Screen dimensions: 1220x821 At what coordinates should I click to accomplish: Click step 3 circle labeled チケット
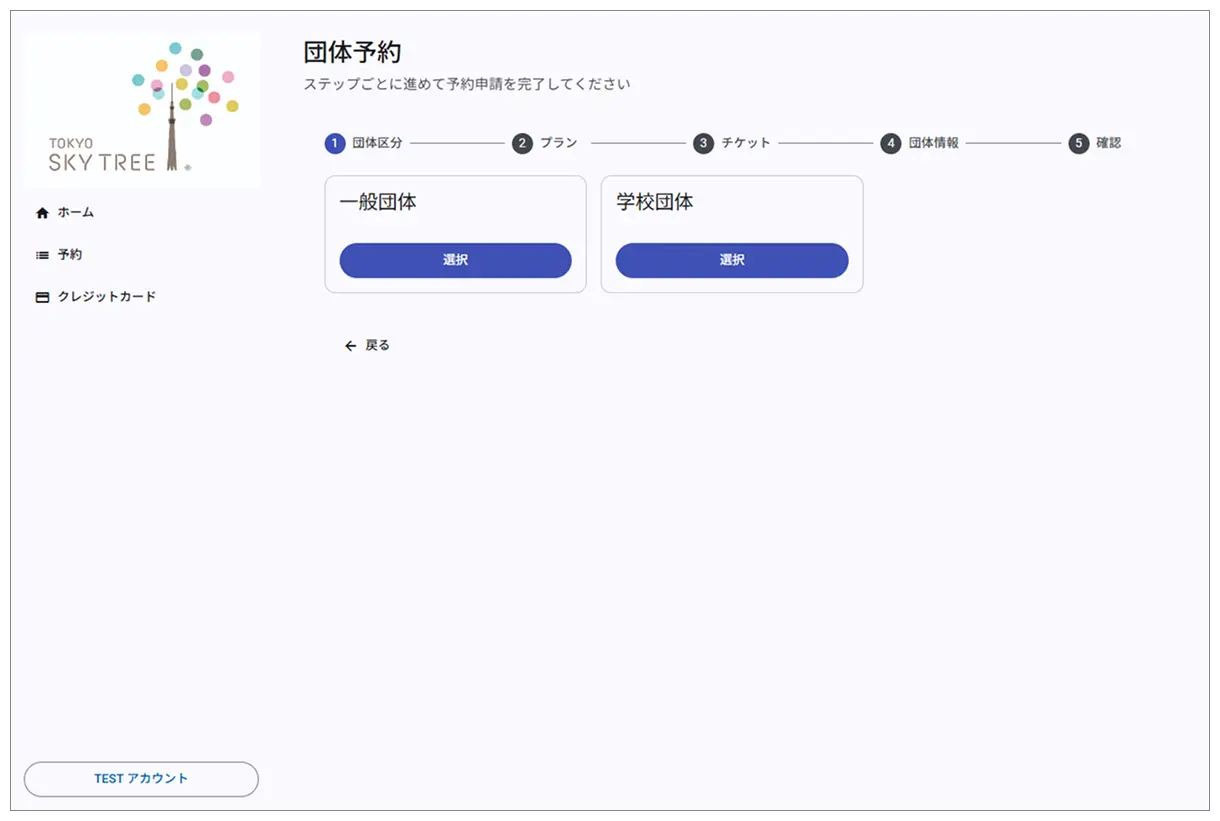(x=703, y=143)
